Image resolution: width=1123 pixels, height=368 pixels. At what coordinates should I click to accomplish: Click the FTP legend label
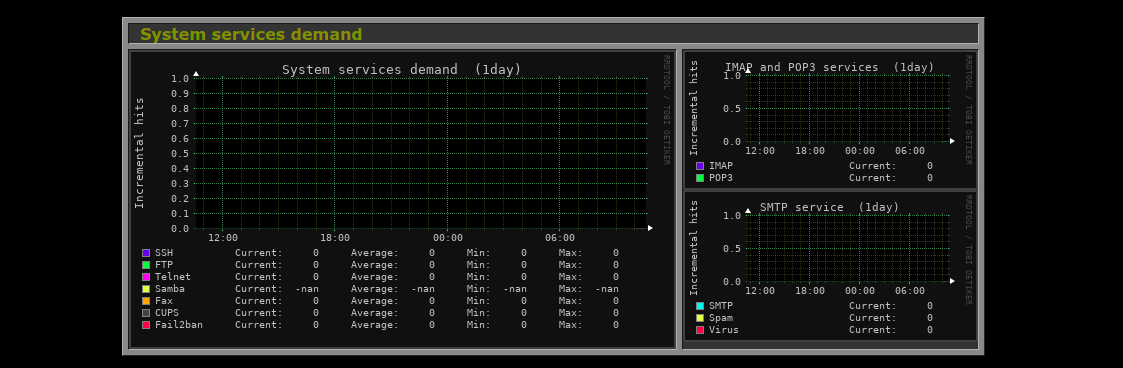(164, 265)
